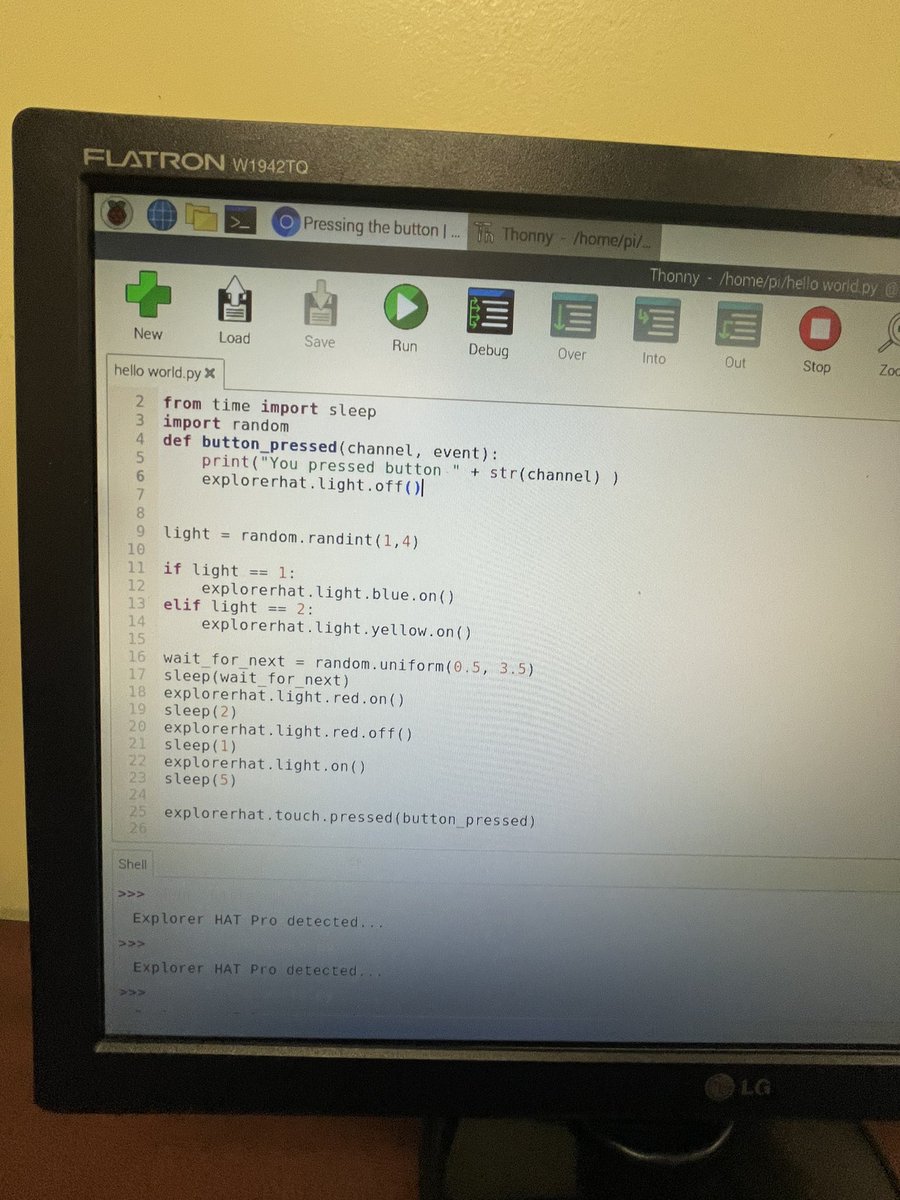The width and height of the screenshot is (900, 1200).
Task: Launch the web browser from the taskbar
Action: coord(161,216)
